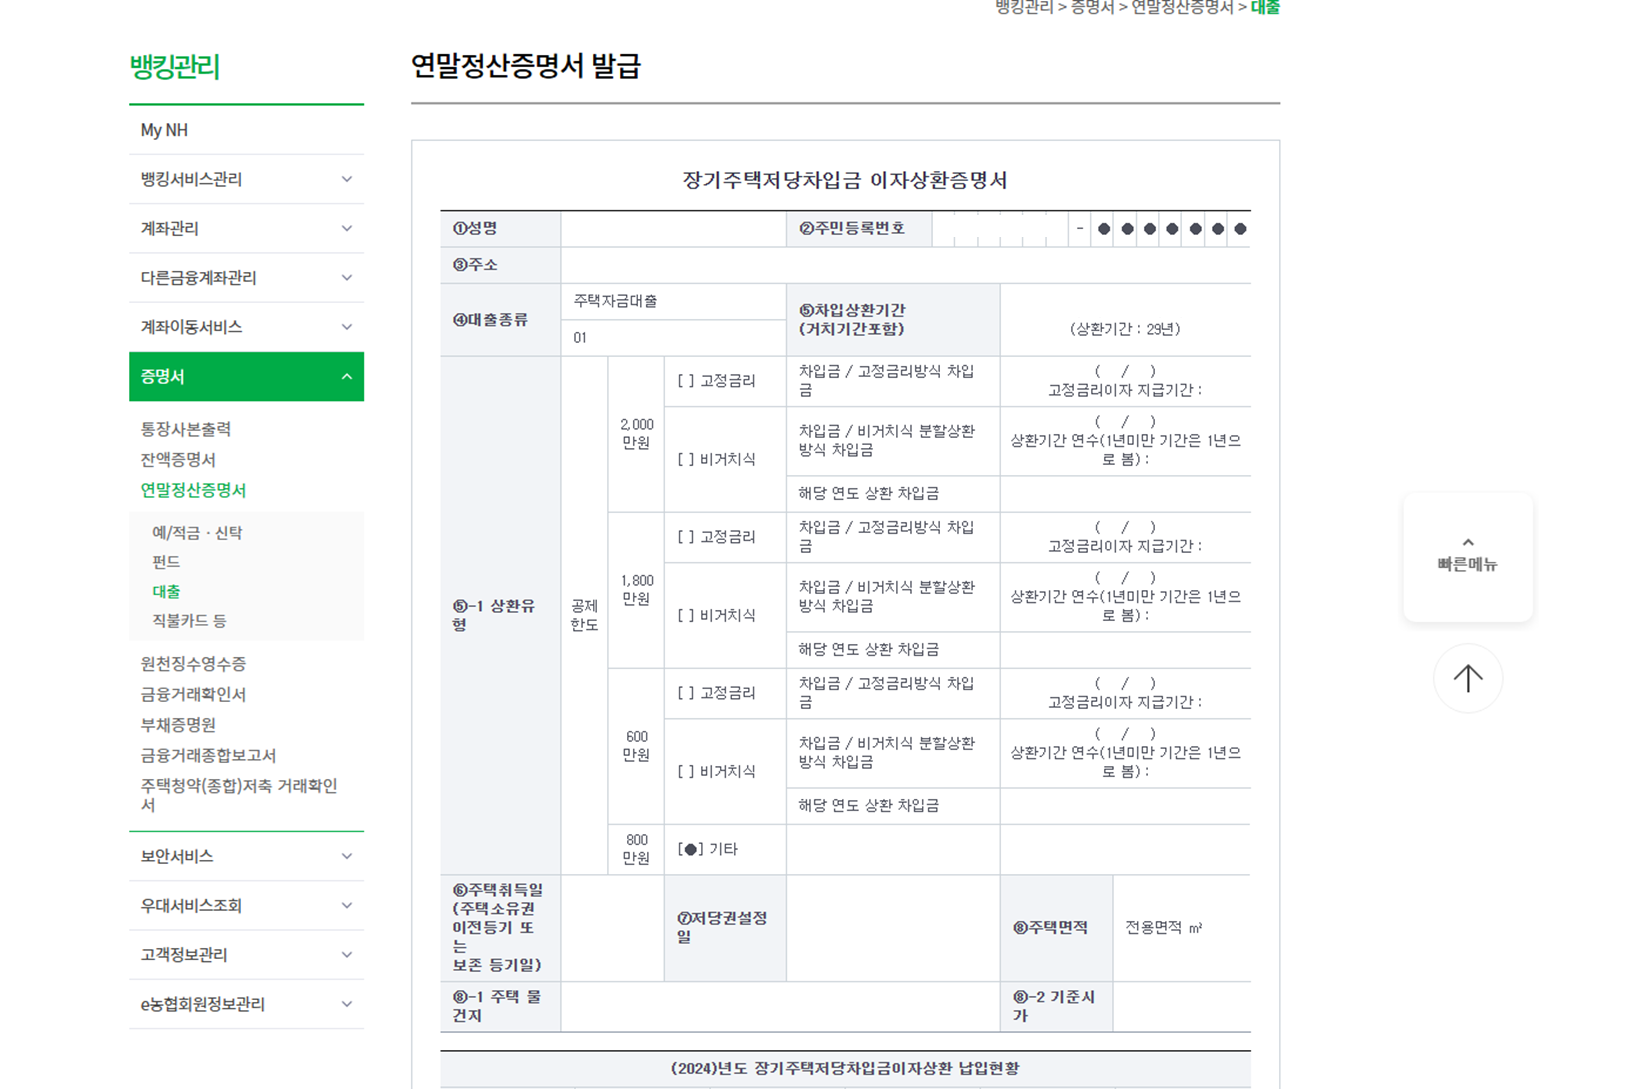Open the 빠른메뉴 quick menu panel
The height and width of the screenshot is (1089, 1634).
(x=1467, y=556)
